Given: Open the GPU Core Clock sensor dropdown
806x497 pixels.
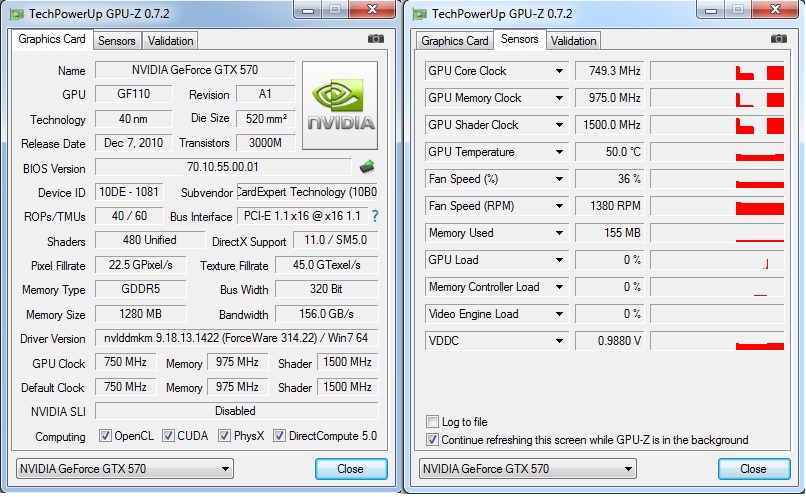Looking at the screenshot, I should pyautogui.click(x=559, y=71).
